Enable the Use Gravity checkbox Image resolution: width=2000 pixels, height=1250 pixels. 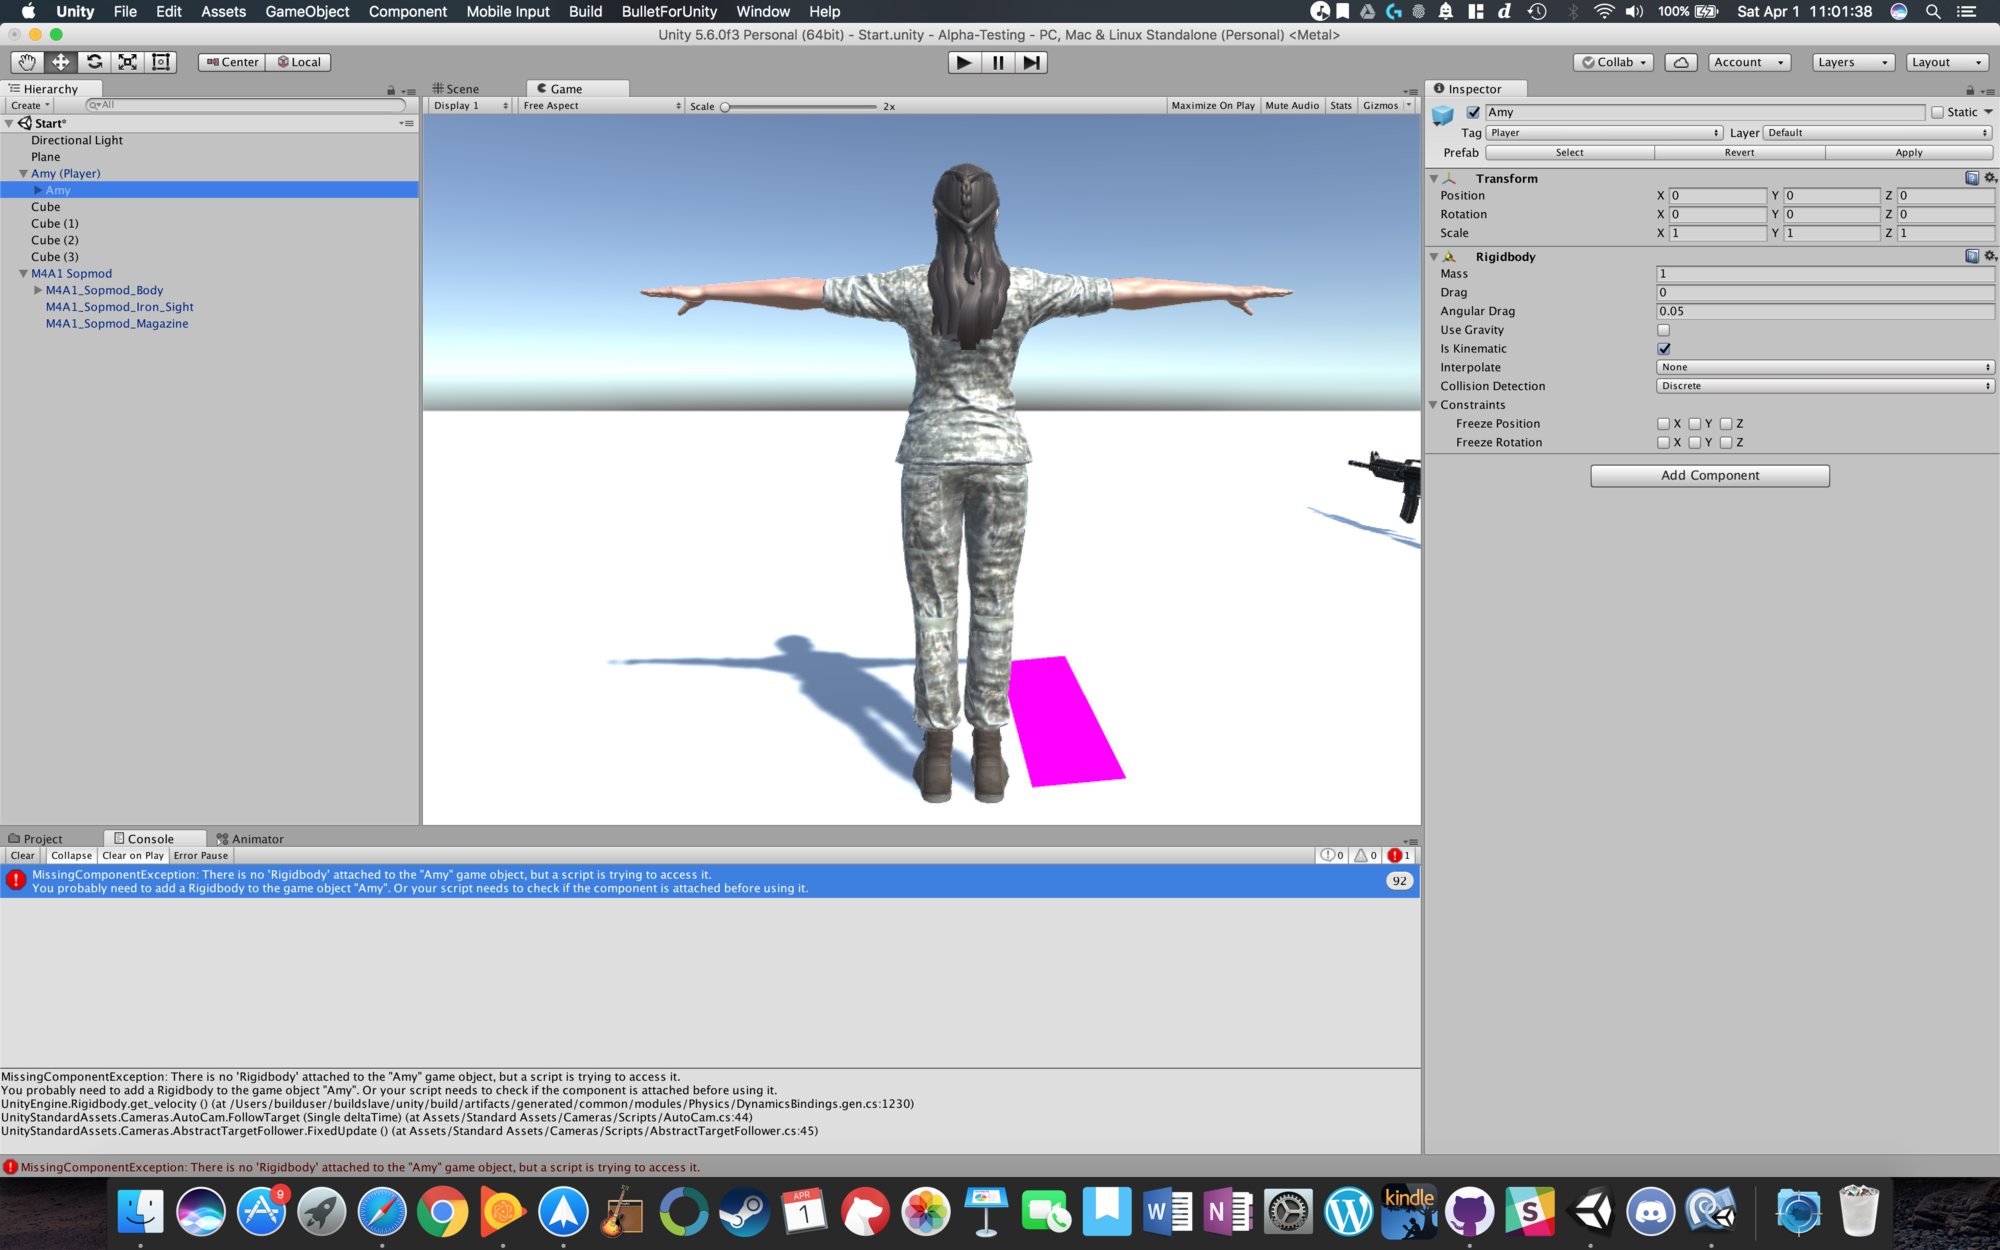[1663, 330]
